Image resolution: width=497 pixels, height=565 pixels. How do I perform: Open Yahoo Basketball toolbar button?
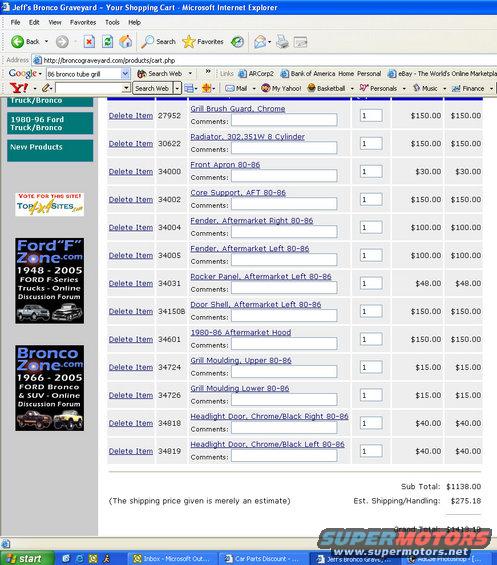coord(326,88)
